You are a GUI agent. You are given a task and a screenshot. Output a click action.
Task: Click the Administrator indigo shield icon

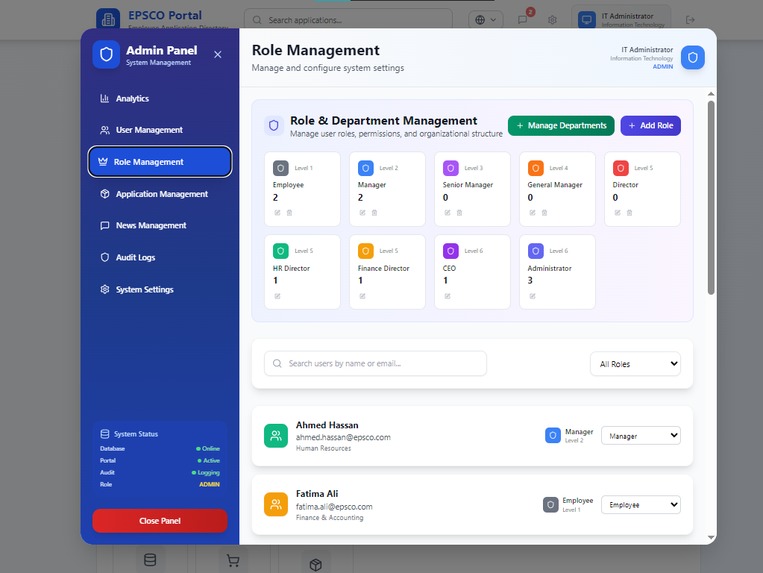point(536,251)
